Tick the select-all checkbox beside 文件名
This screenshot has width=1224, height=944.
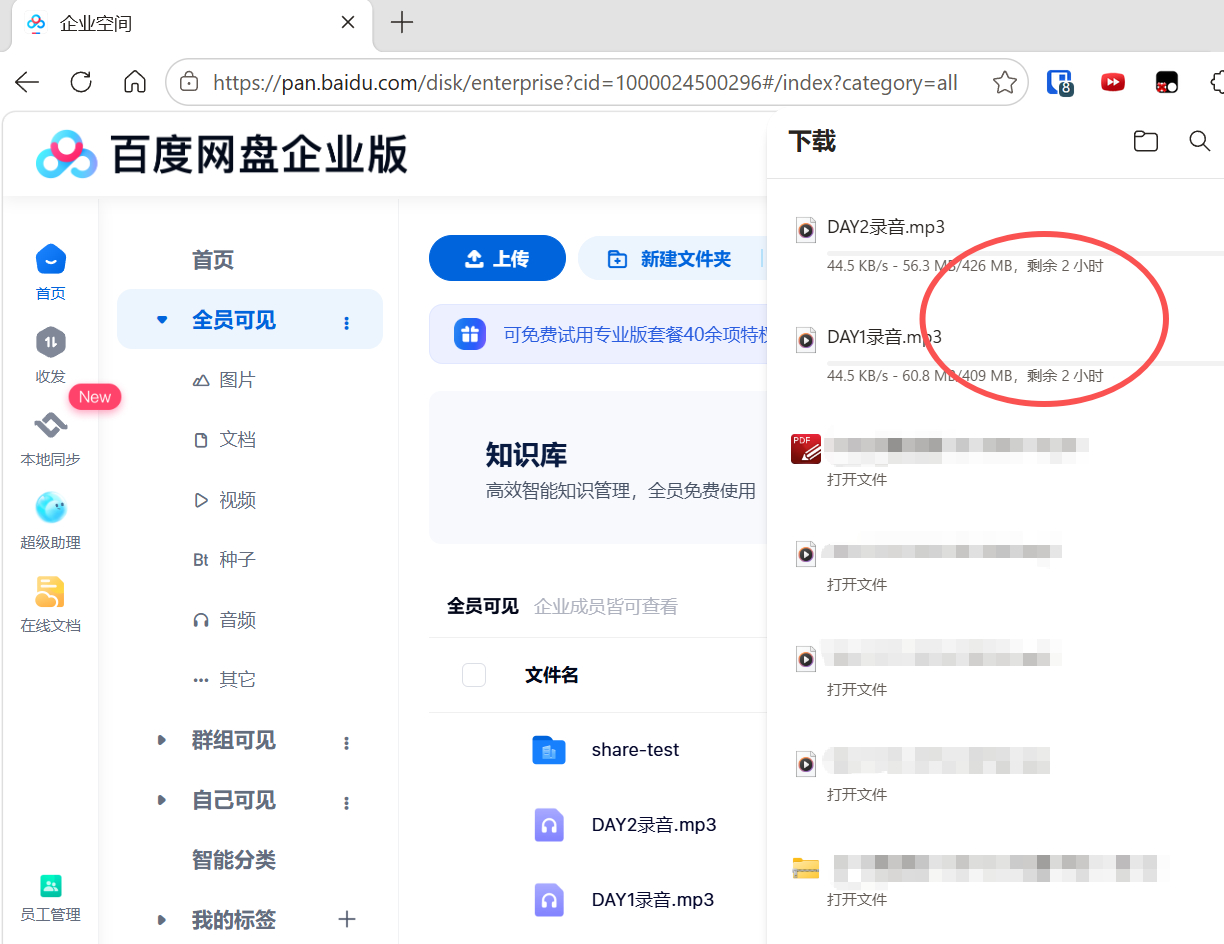(474, 675)
